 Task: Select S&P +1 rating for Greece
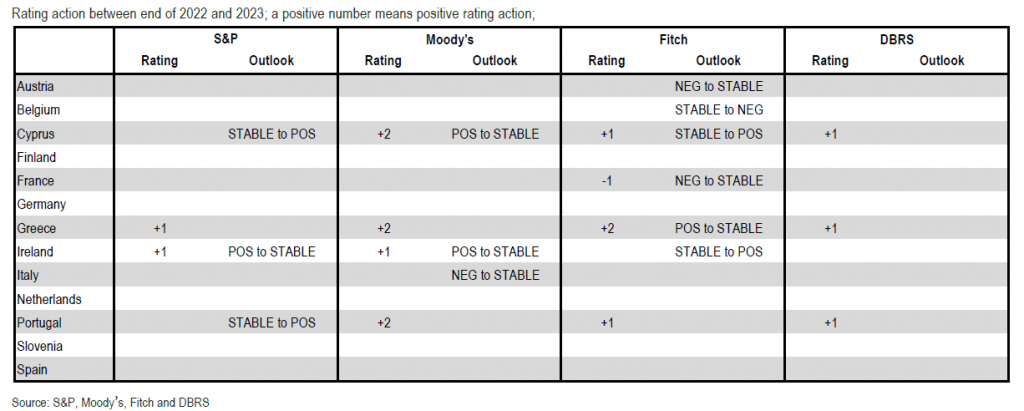[160, 228]
